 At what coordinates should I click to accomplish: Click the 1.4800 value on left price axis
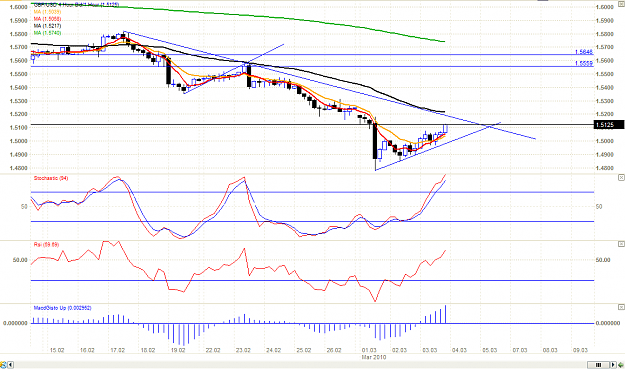pos(19,168)
